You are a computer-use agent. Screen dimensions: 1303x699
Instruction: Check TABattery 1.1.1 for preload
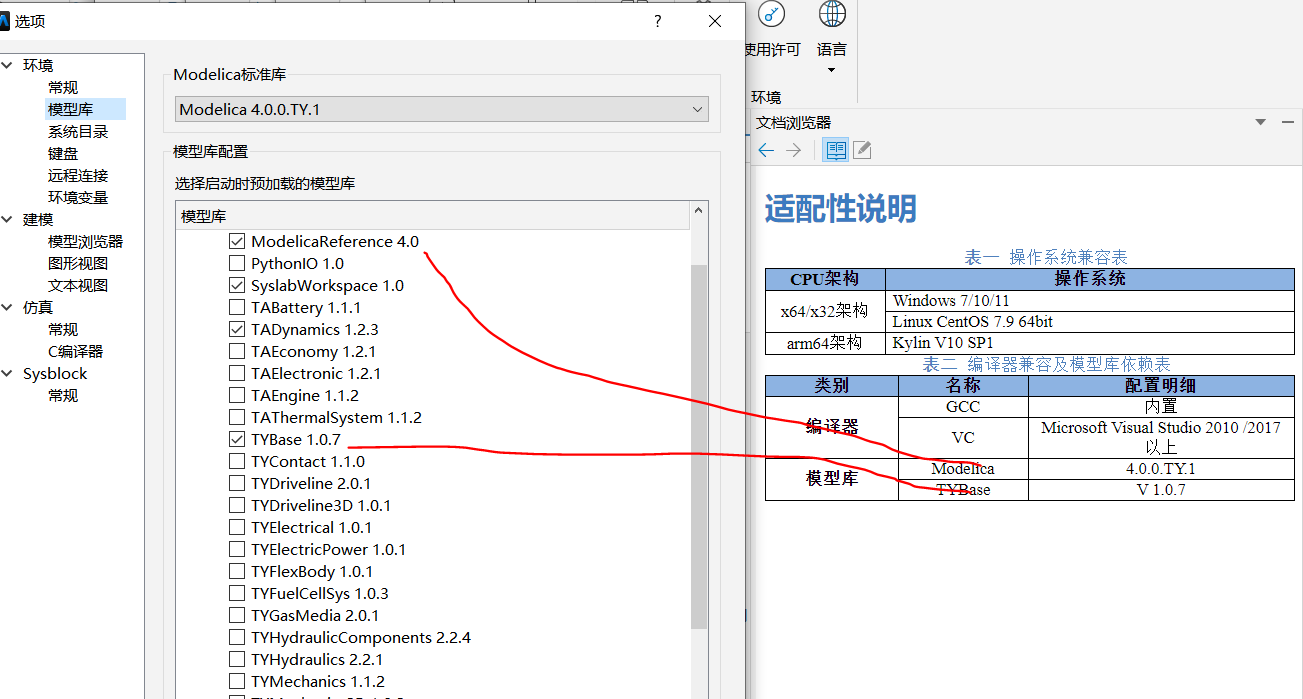click(237, 307)
